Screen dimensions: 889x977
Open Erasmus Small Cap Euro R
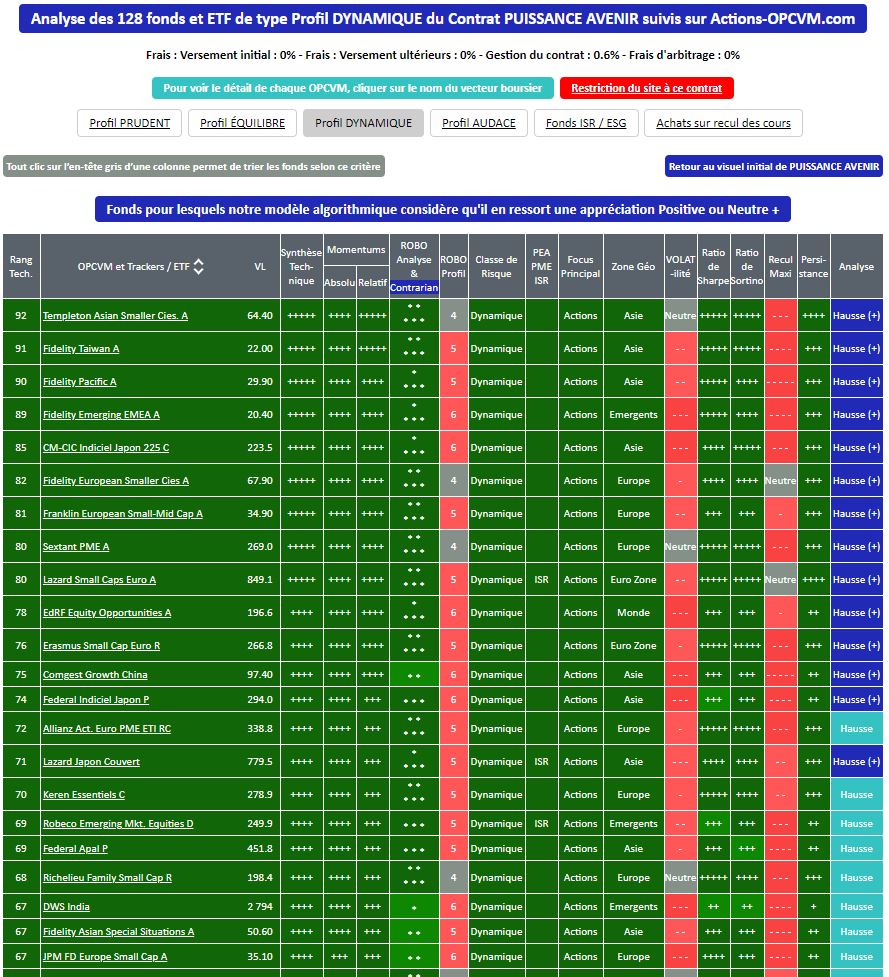point(102,646)
